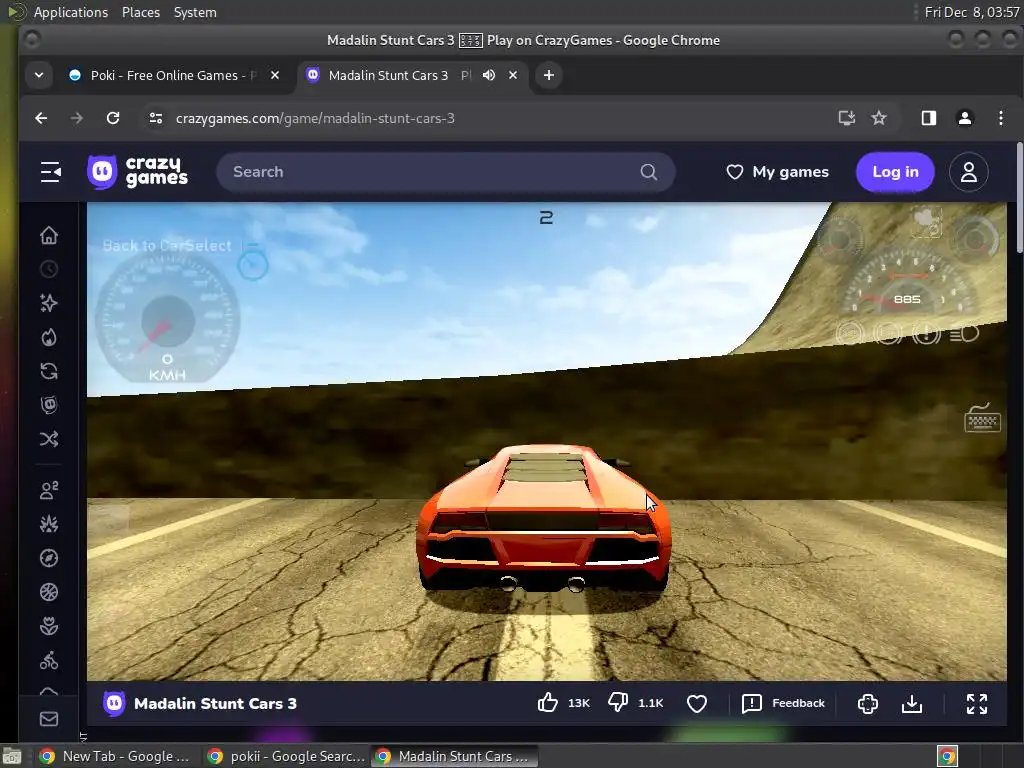The height and width of the screenshot is (768, 1024).
Task: Open Chrome three-dot menu
Action: (1000, 118)
